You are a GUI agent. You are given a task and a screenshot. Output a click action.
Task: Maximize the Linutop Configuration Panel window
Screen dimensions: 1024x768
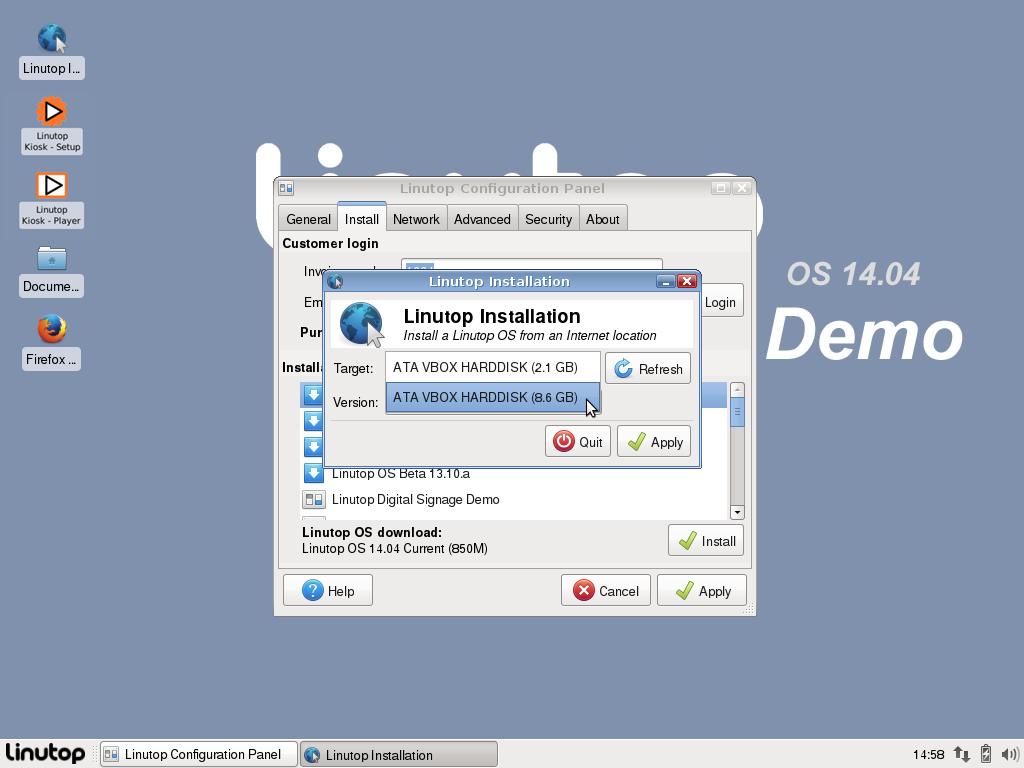[x=720, y=188]
